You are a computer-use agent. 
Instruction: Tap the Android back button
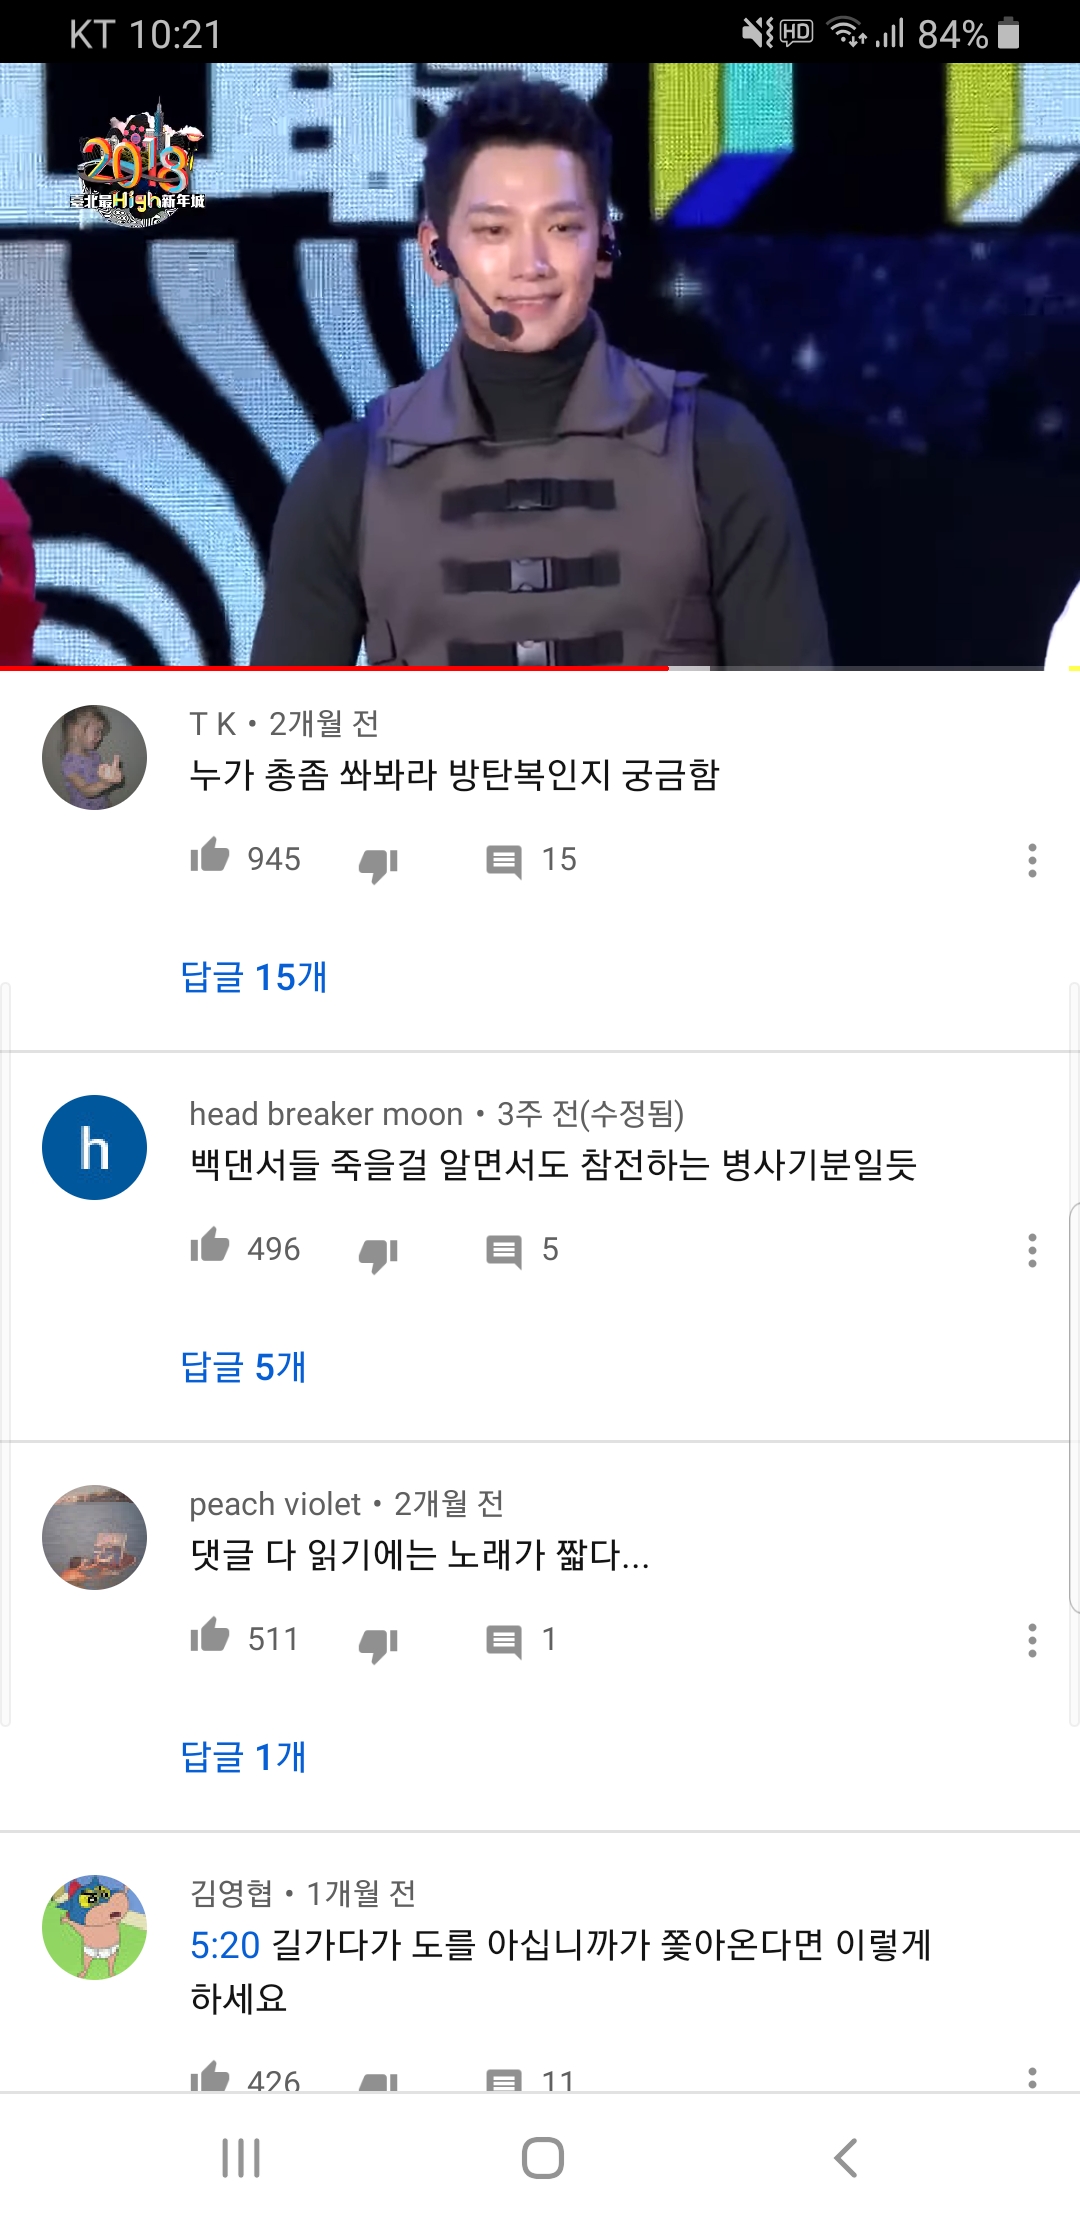(x=846, y=2157)
